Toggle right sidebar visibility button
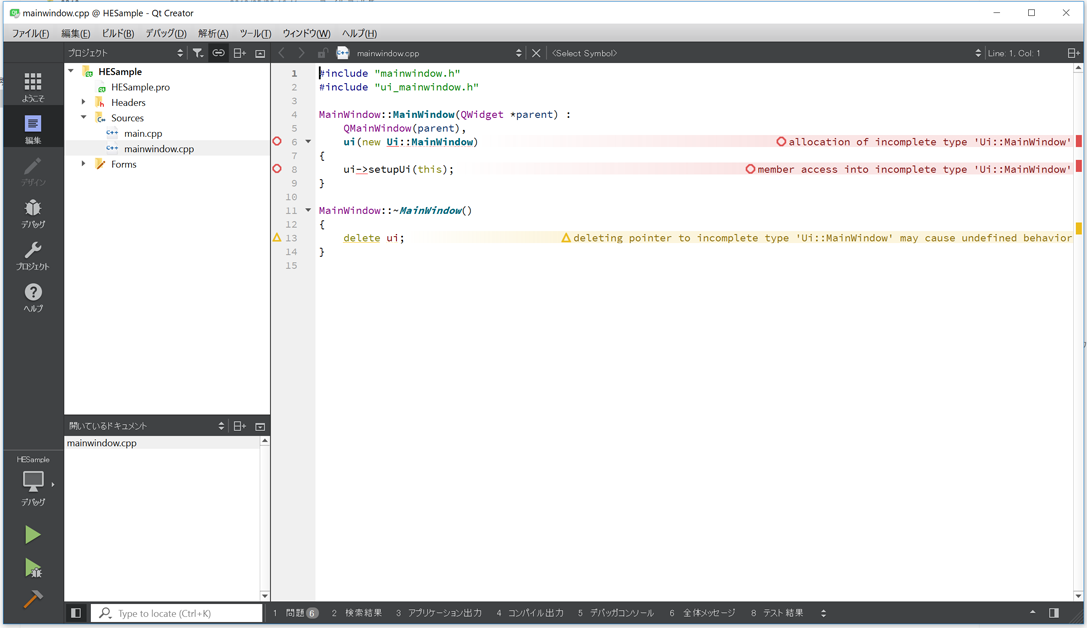Screen dimensions: 1087x628 [x=1054, y=613]
